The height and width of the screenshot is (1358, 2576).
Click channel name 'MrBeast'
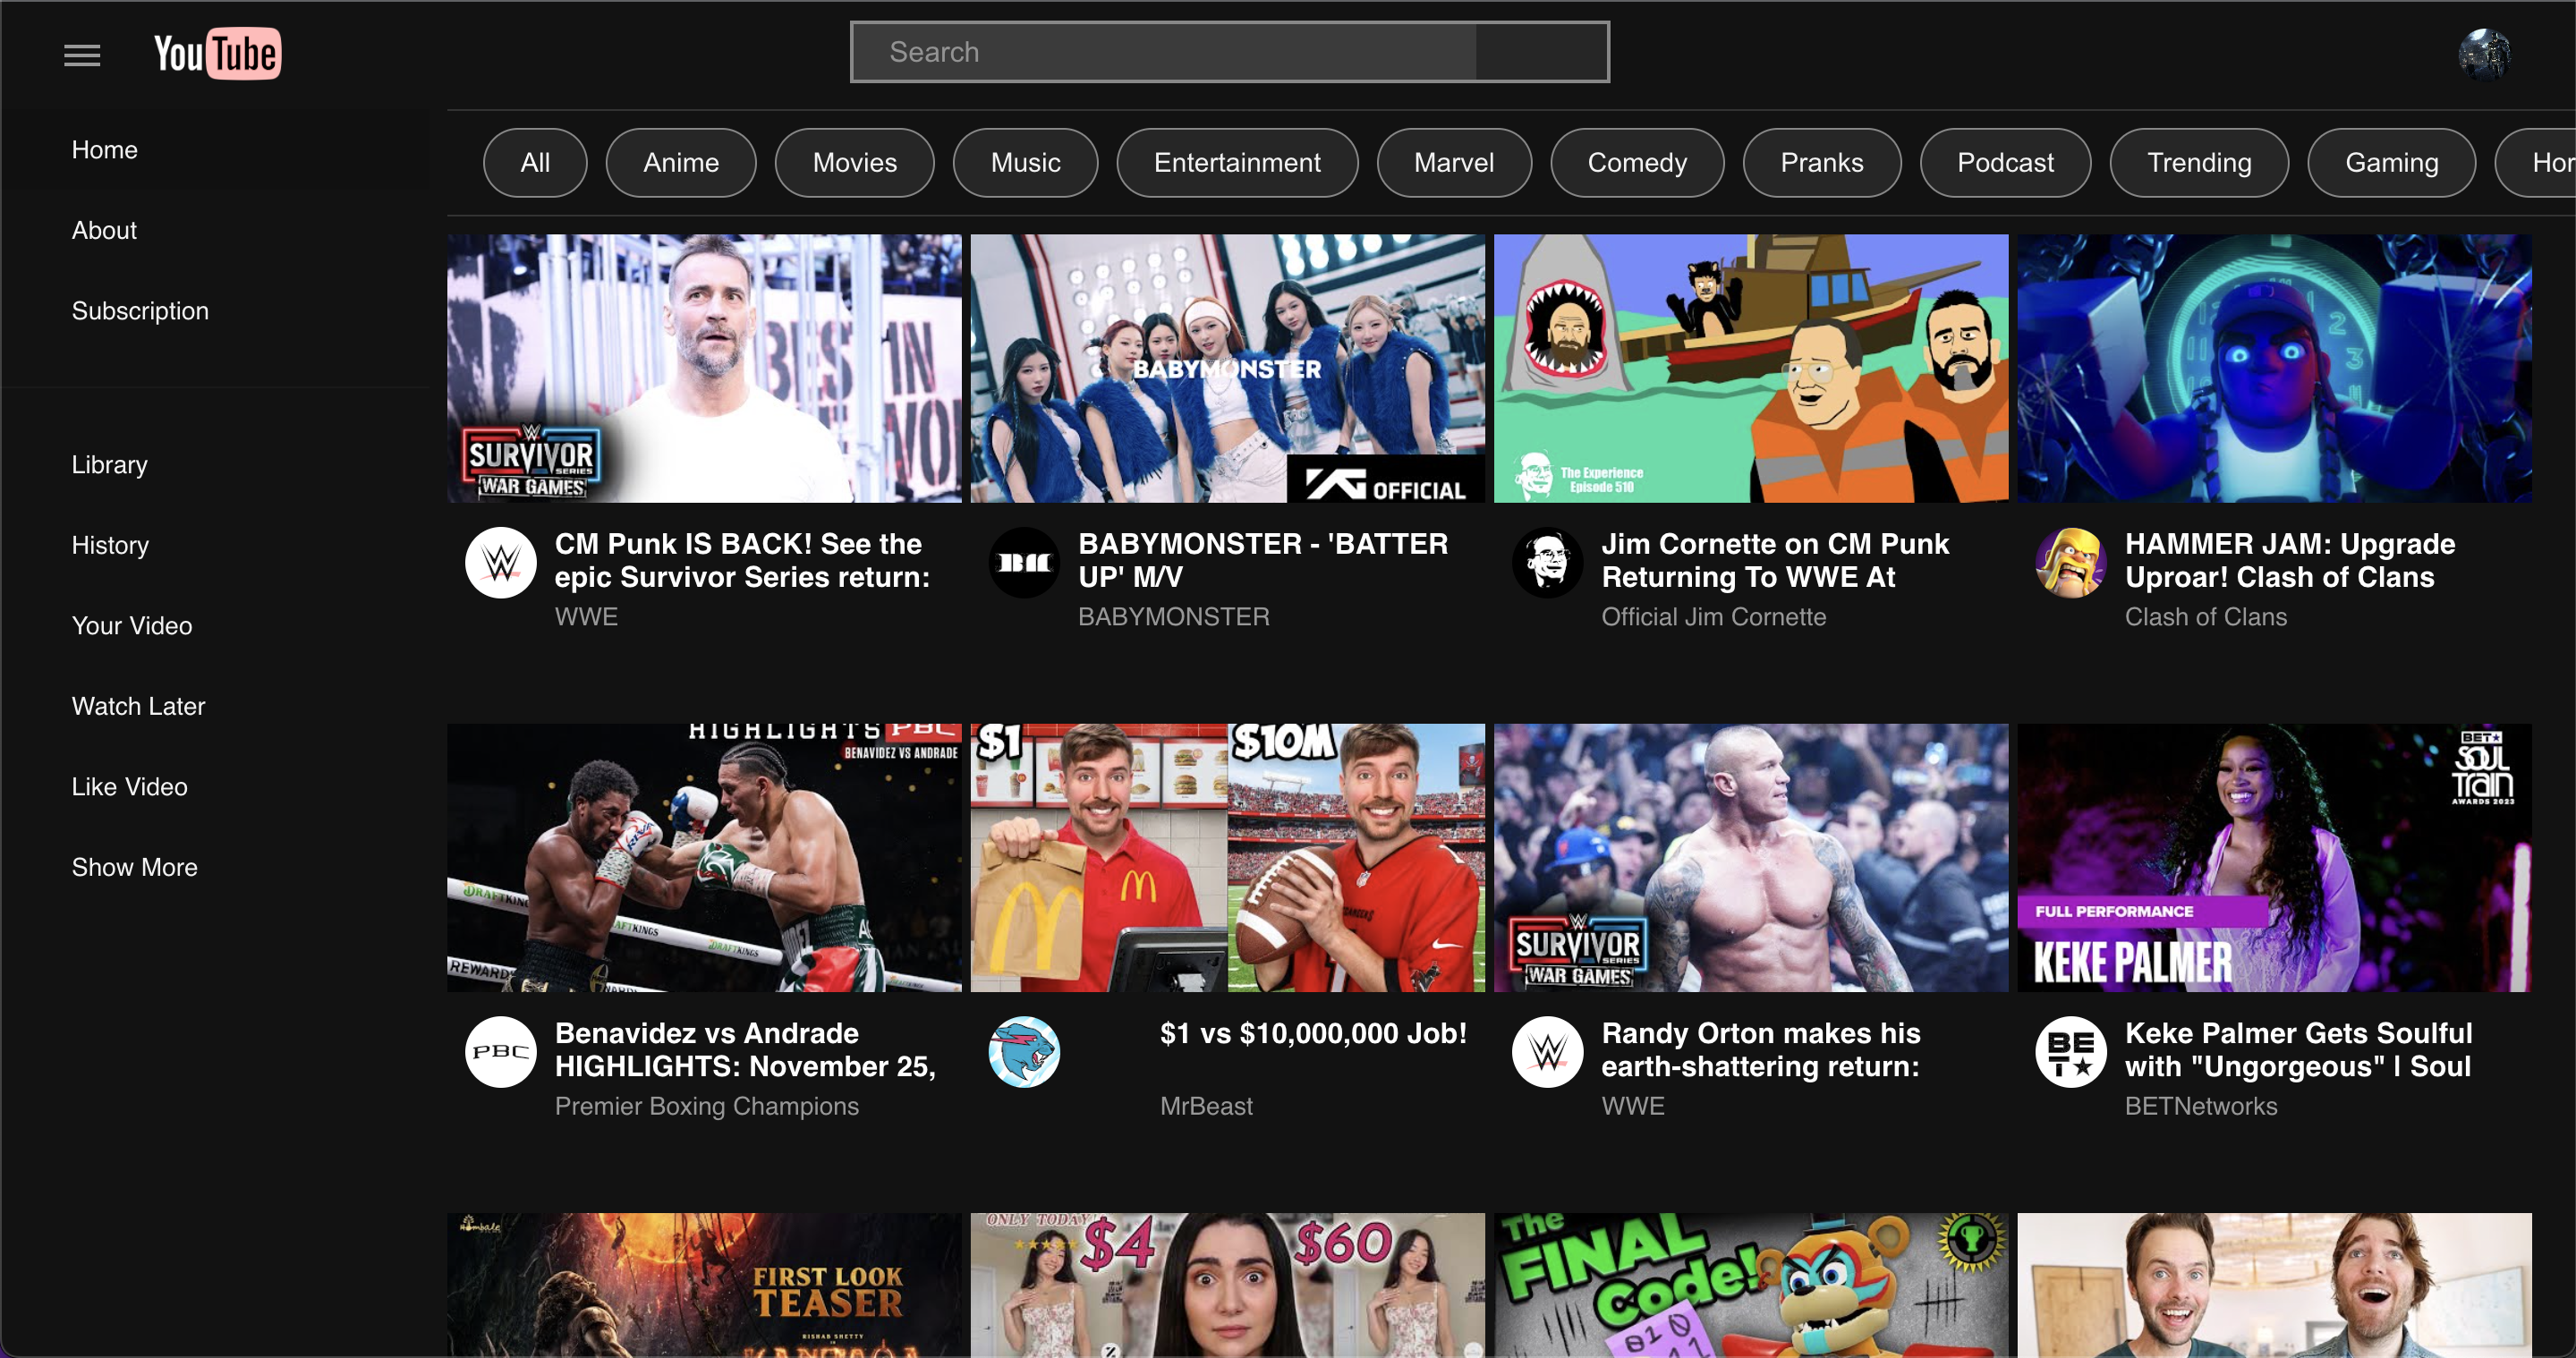pos(1206,1106)
